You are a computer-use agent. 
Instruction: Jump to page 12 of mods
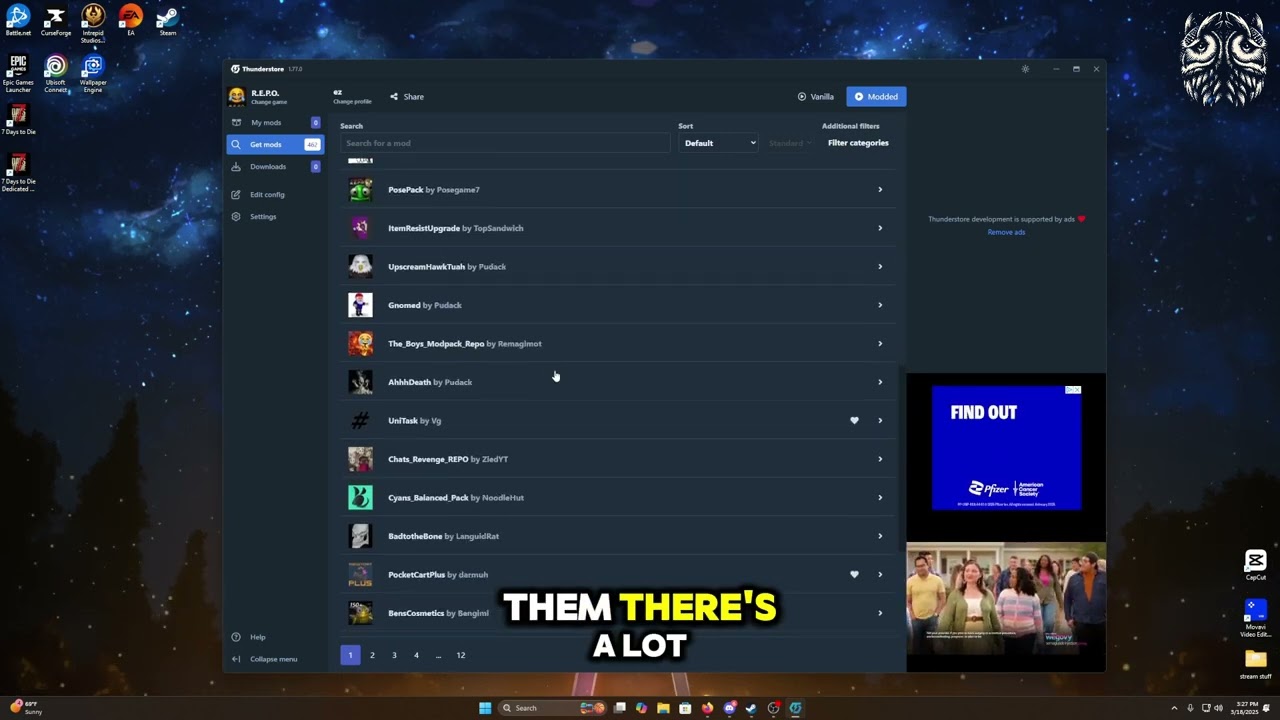pyautogui.click(x=461, y=655)
